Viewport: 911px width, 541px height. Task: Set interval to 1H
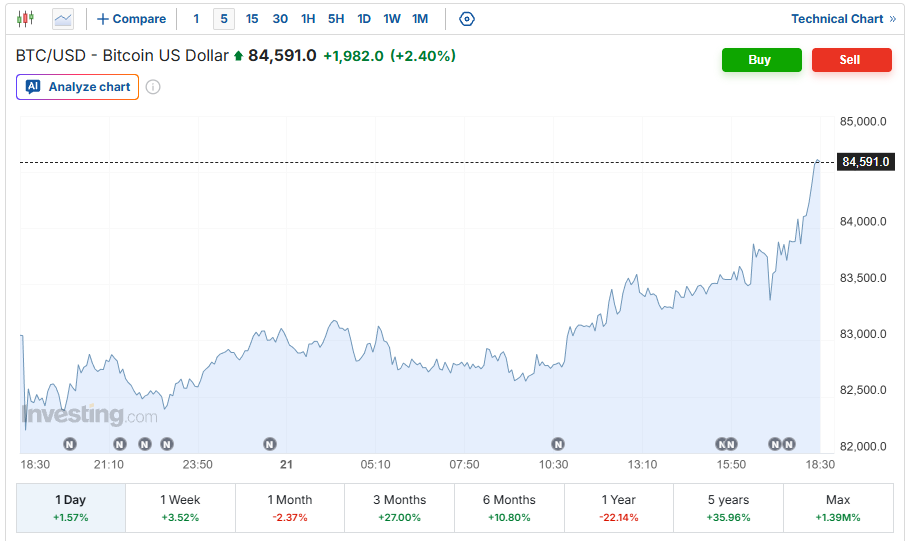tap(308, 19)
